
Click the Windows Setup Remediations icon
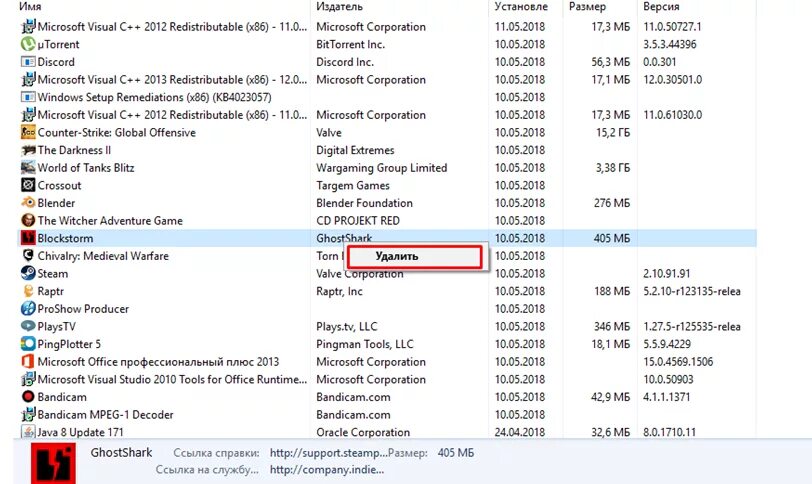[28, 97]
